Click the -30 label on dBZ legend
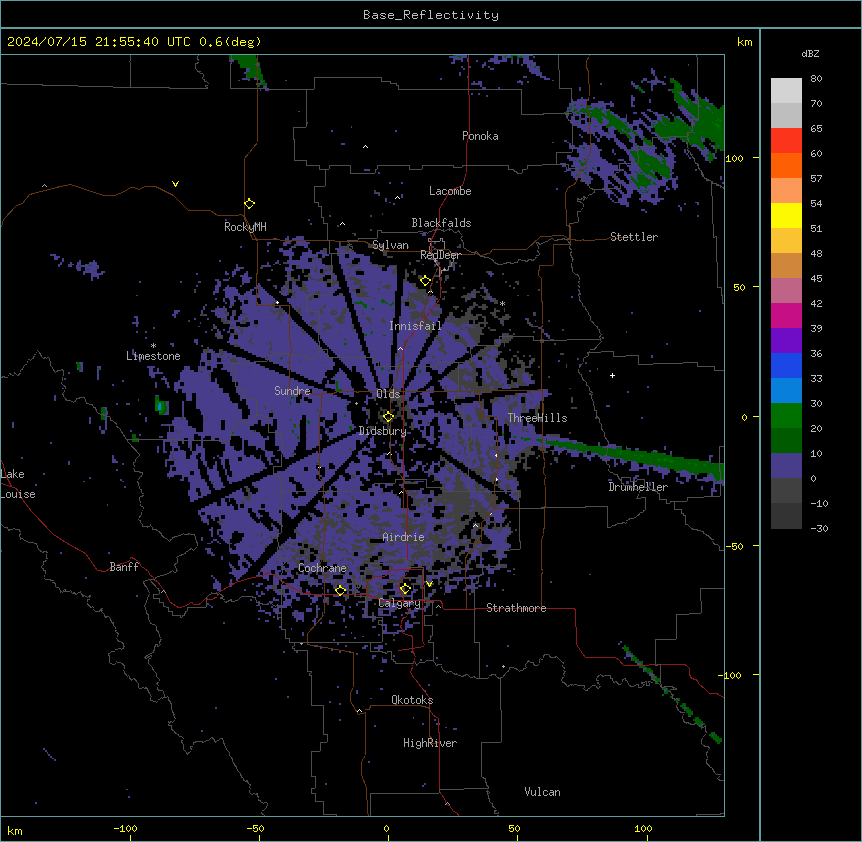This screenshot has width=862, height=842. pos(819,529)
